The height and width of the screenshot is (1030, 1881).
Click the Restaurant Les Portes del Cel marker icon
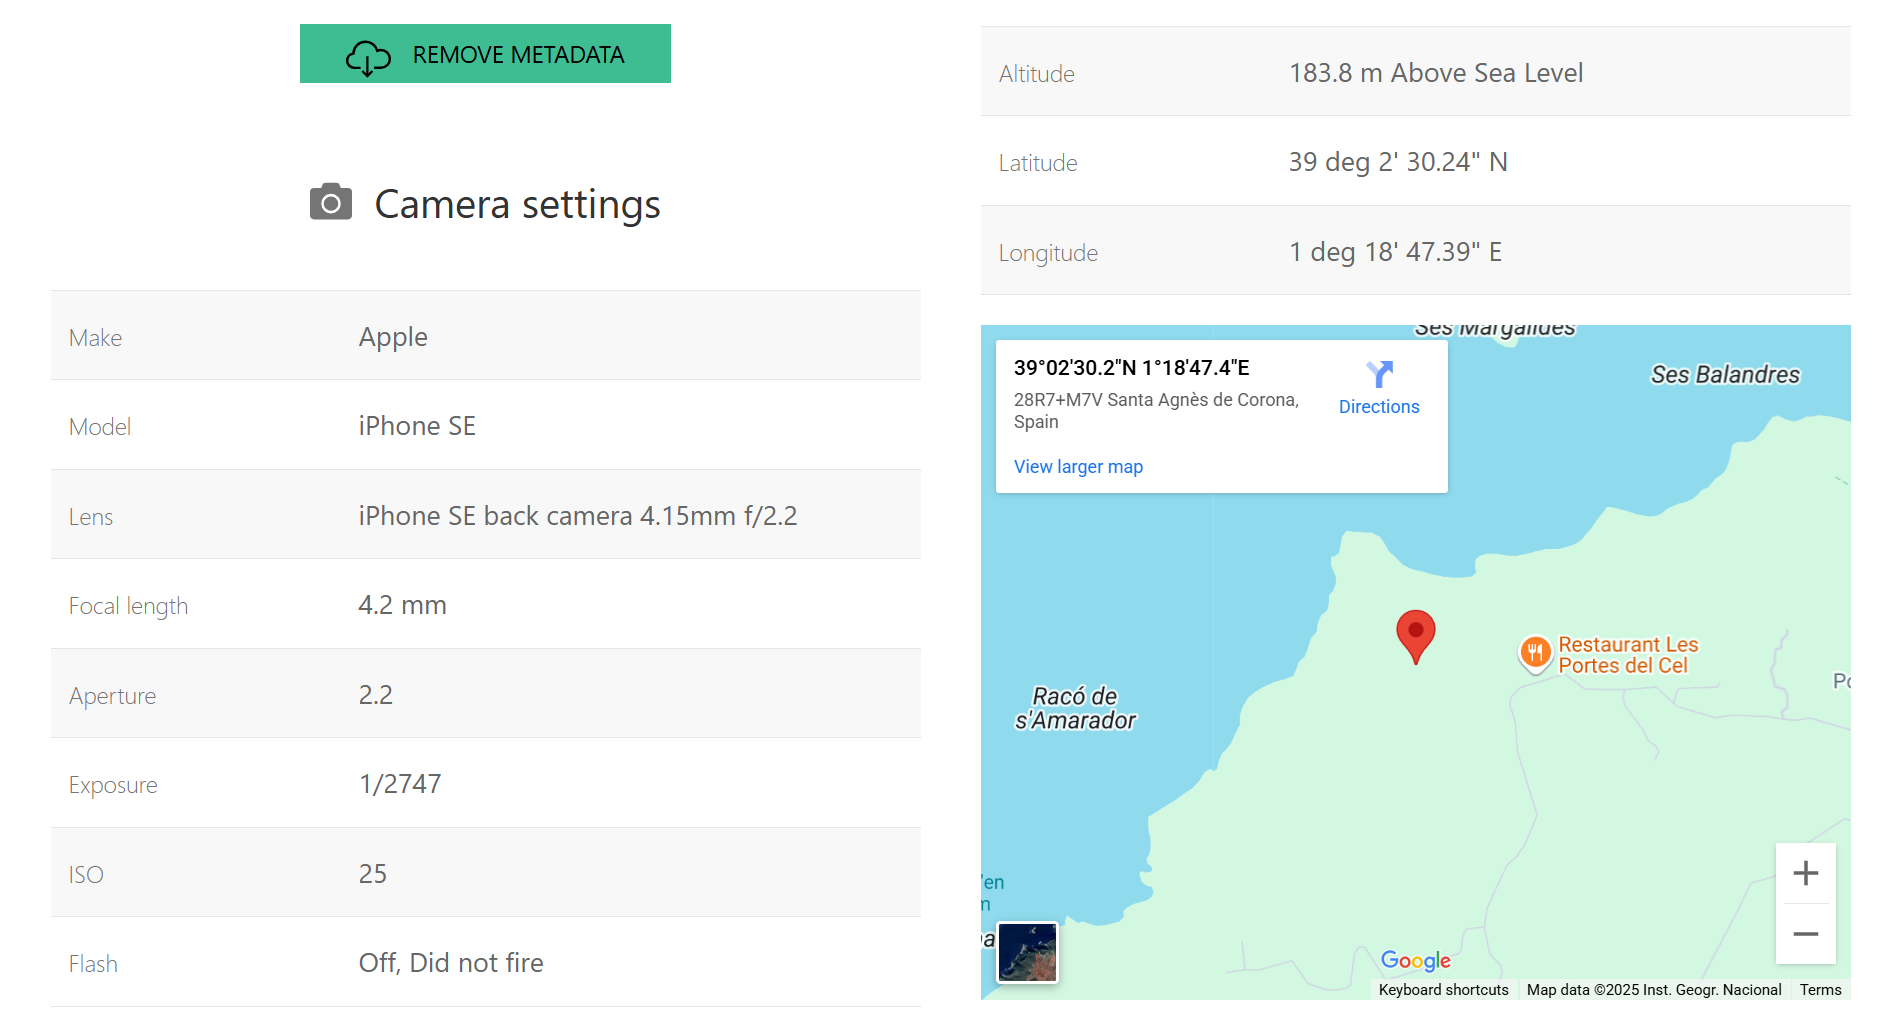(x=1536, y=654)
